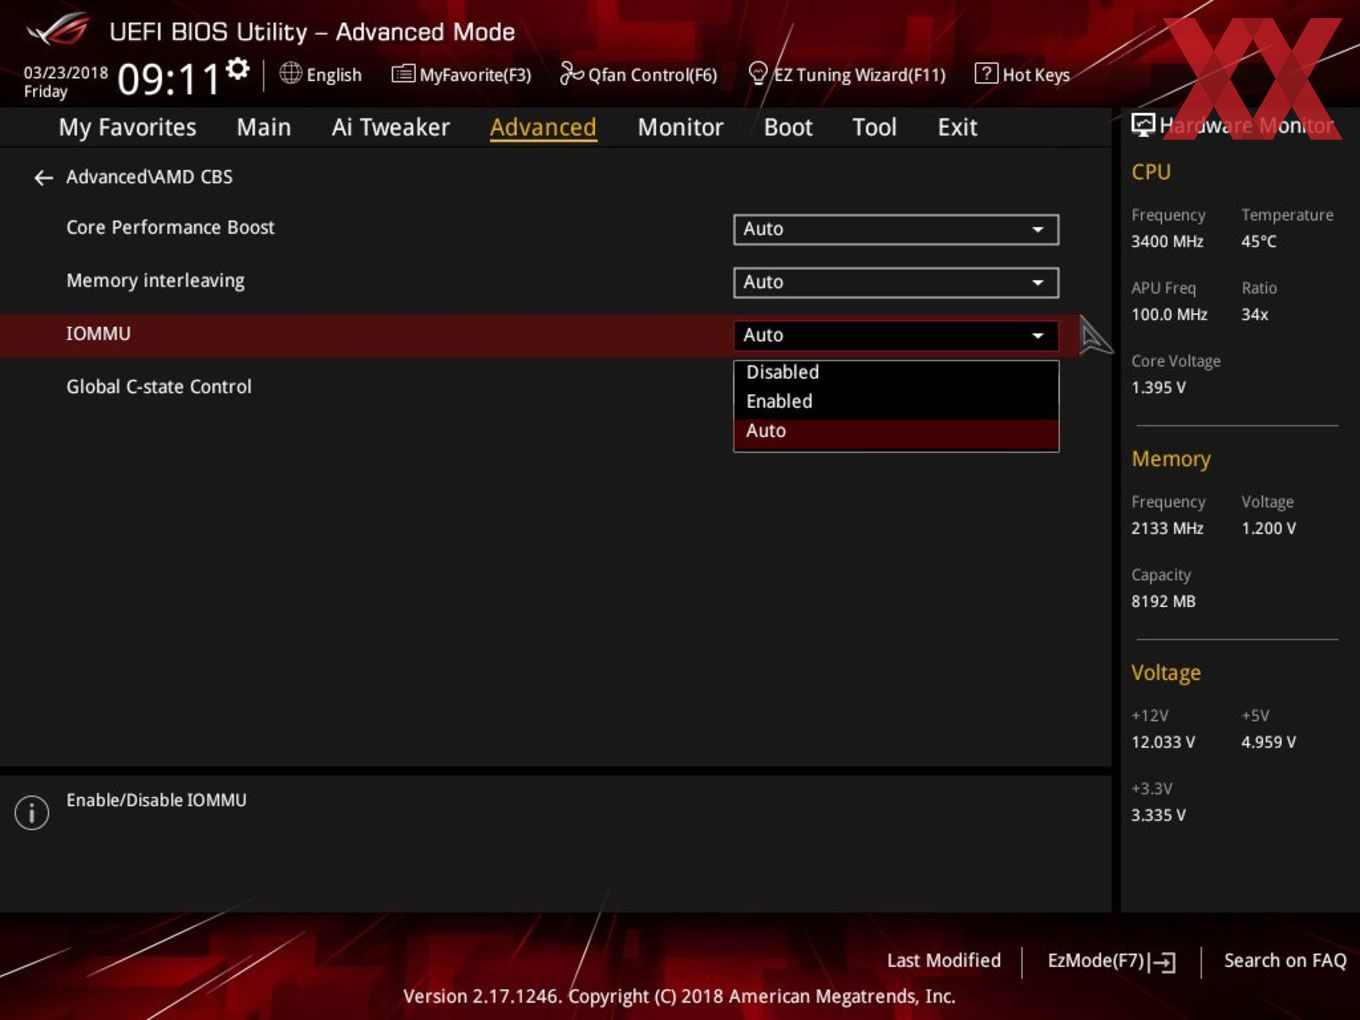This screenshot has width=1360, height=1020.
Task: Click the arrow on Memory interleaving box
Action: point(1038,282)
